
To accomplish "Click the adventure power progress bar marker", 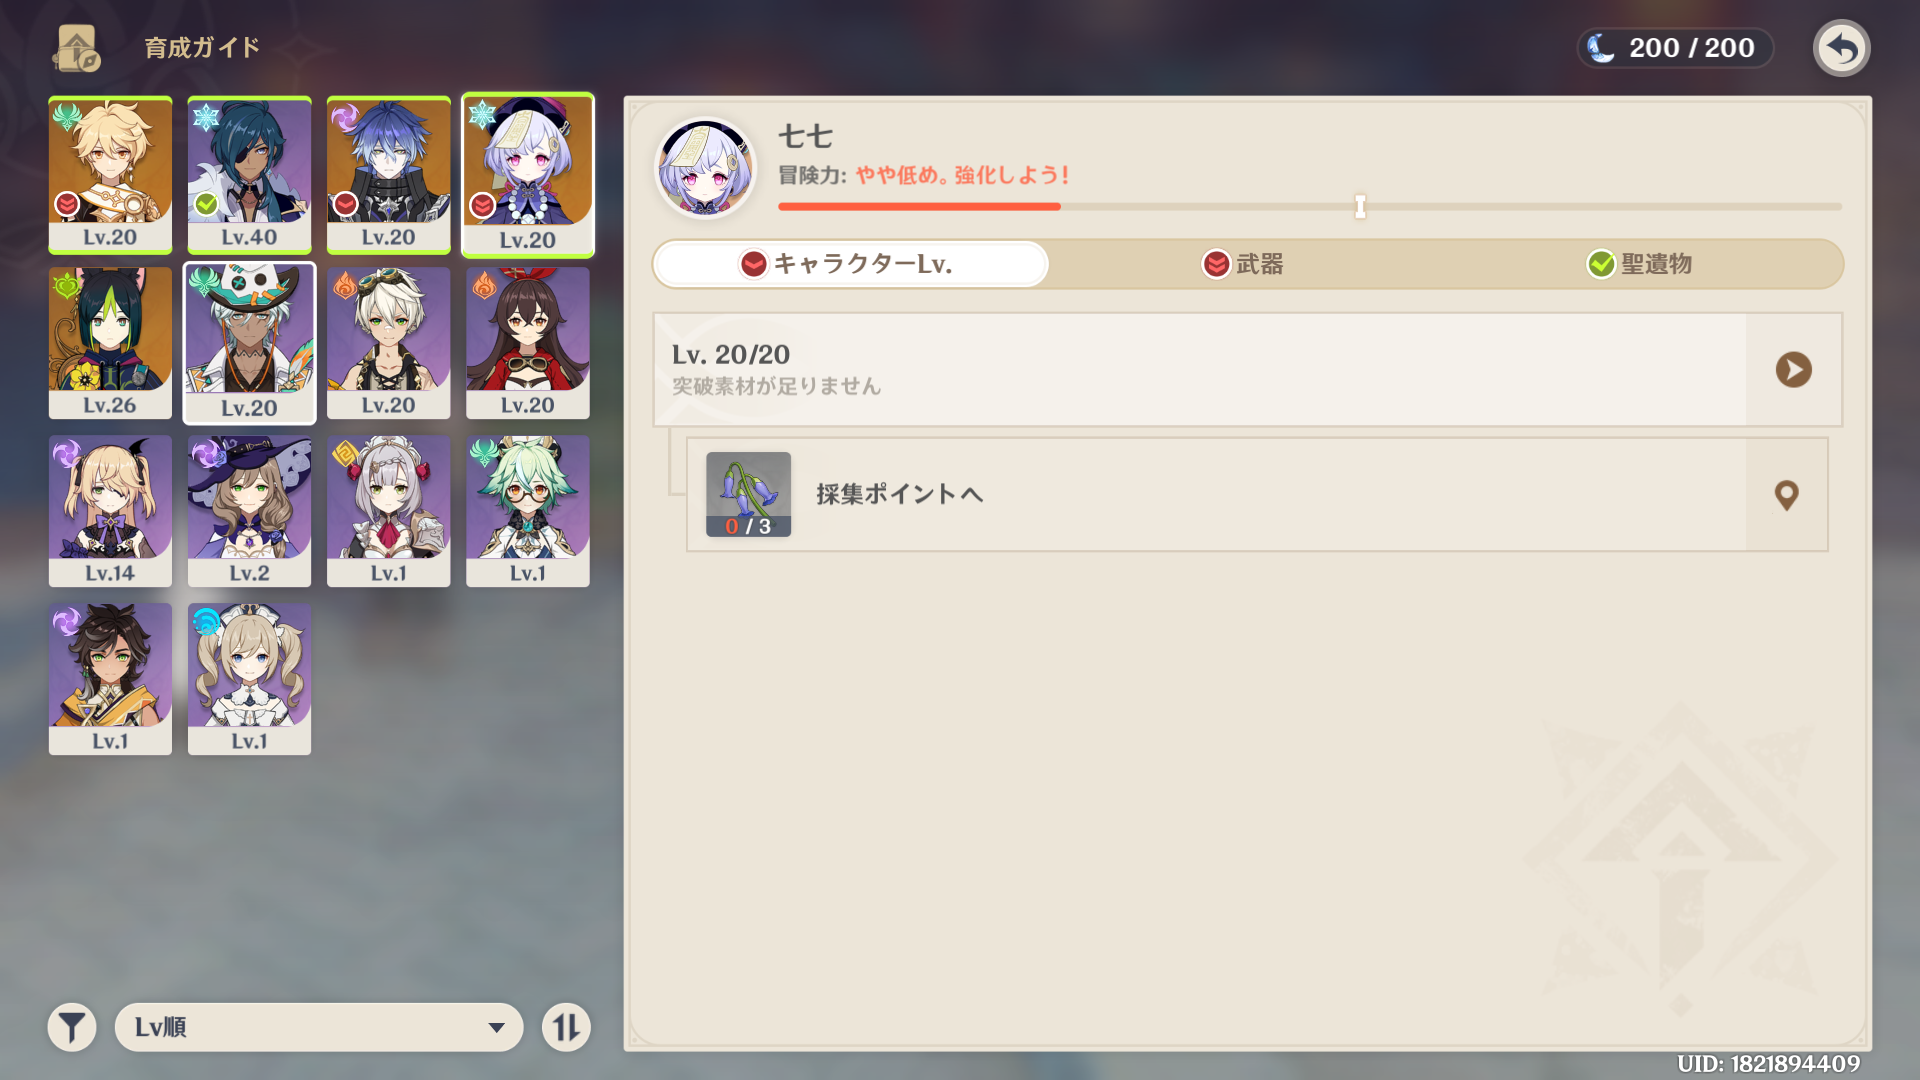I will pos(1360,207).
